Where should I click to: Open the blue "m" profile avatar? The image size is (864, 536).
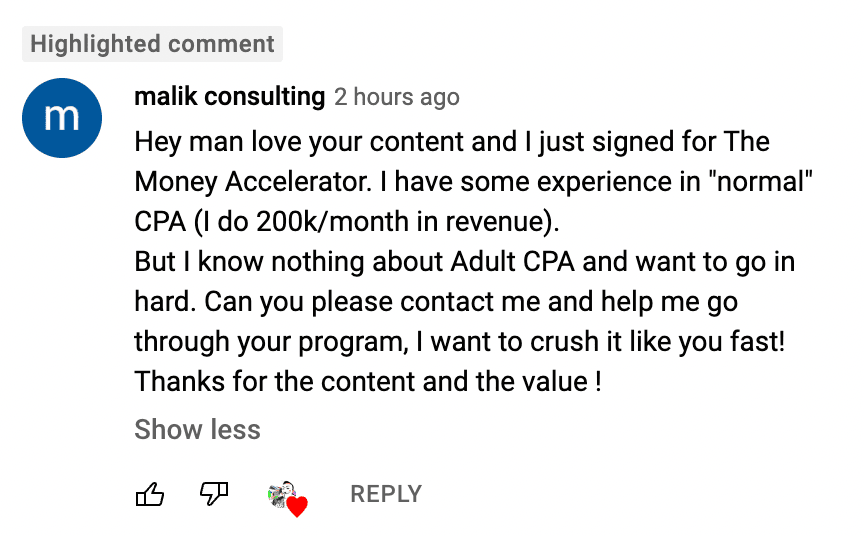(62, 118)
